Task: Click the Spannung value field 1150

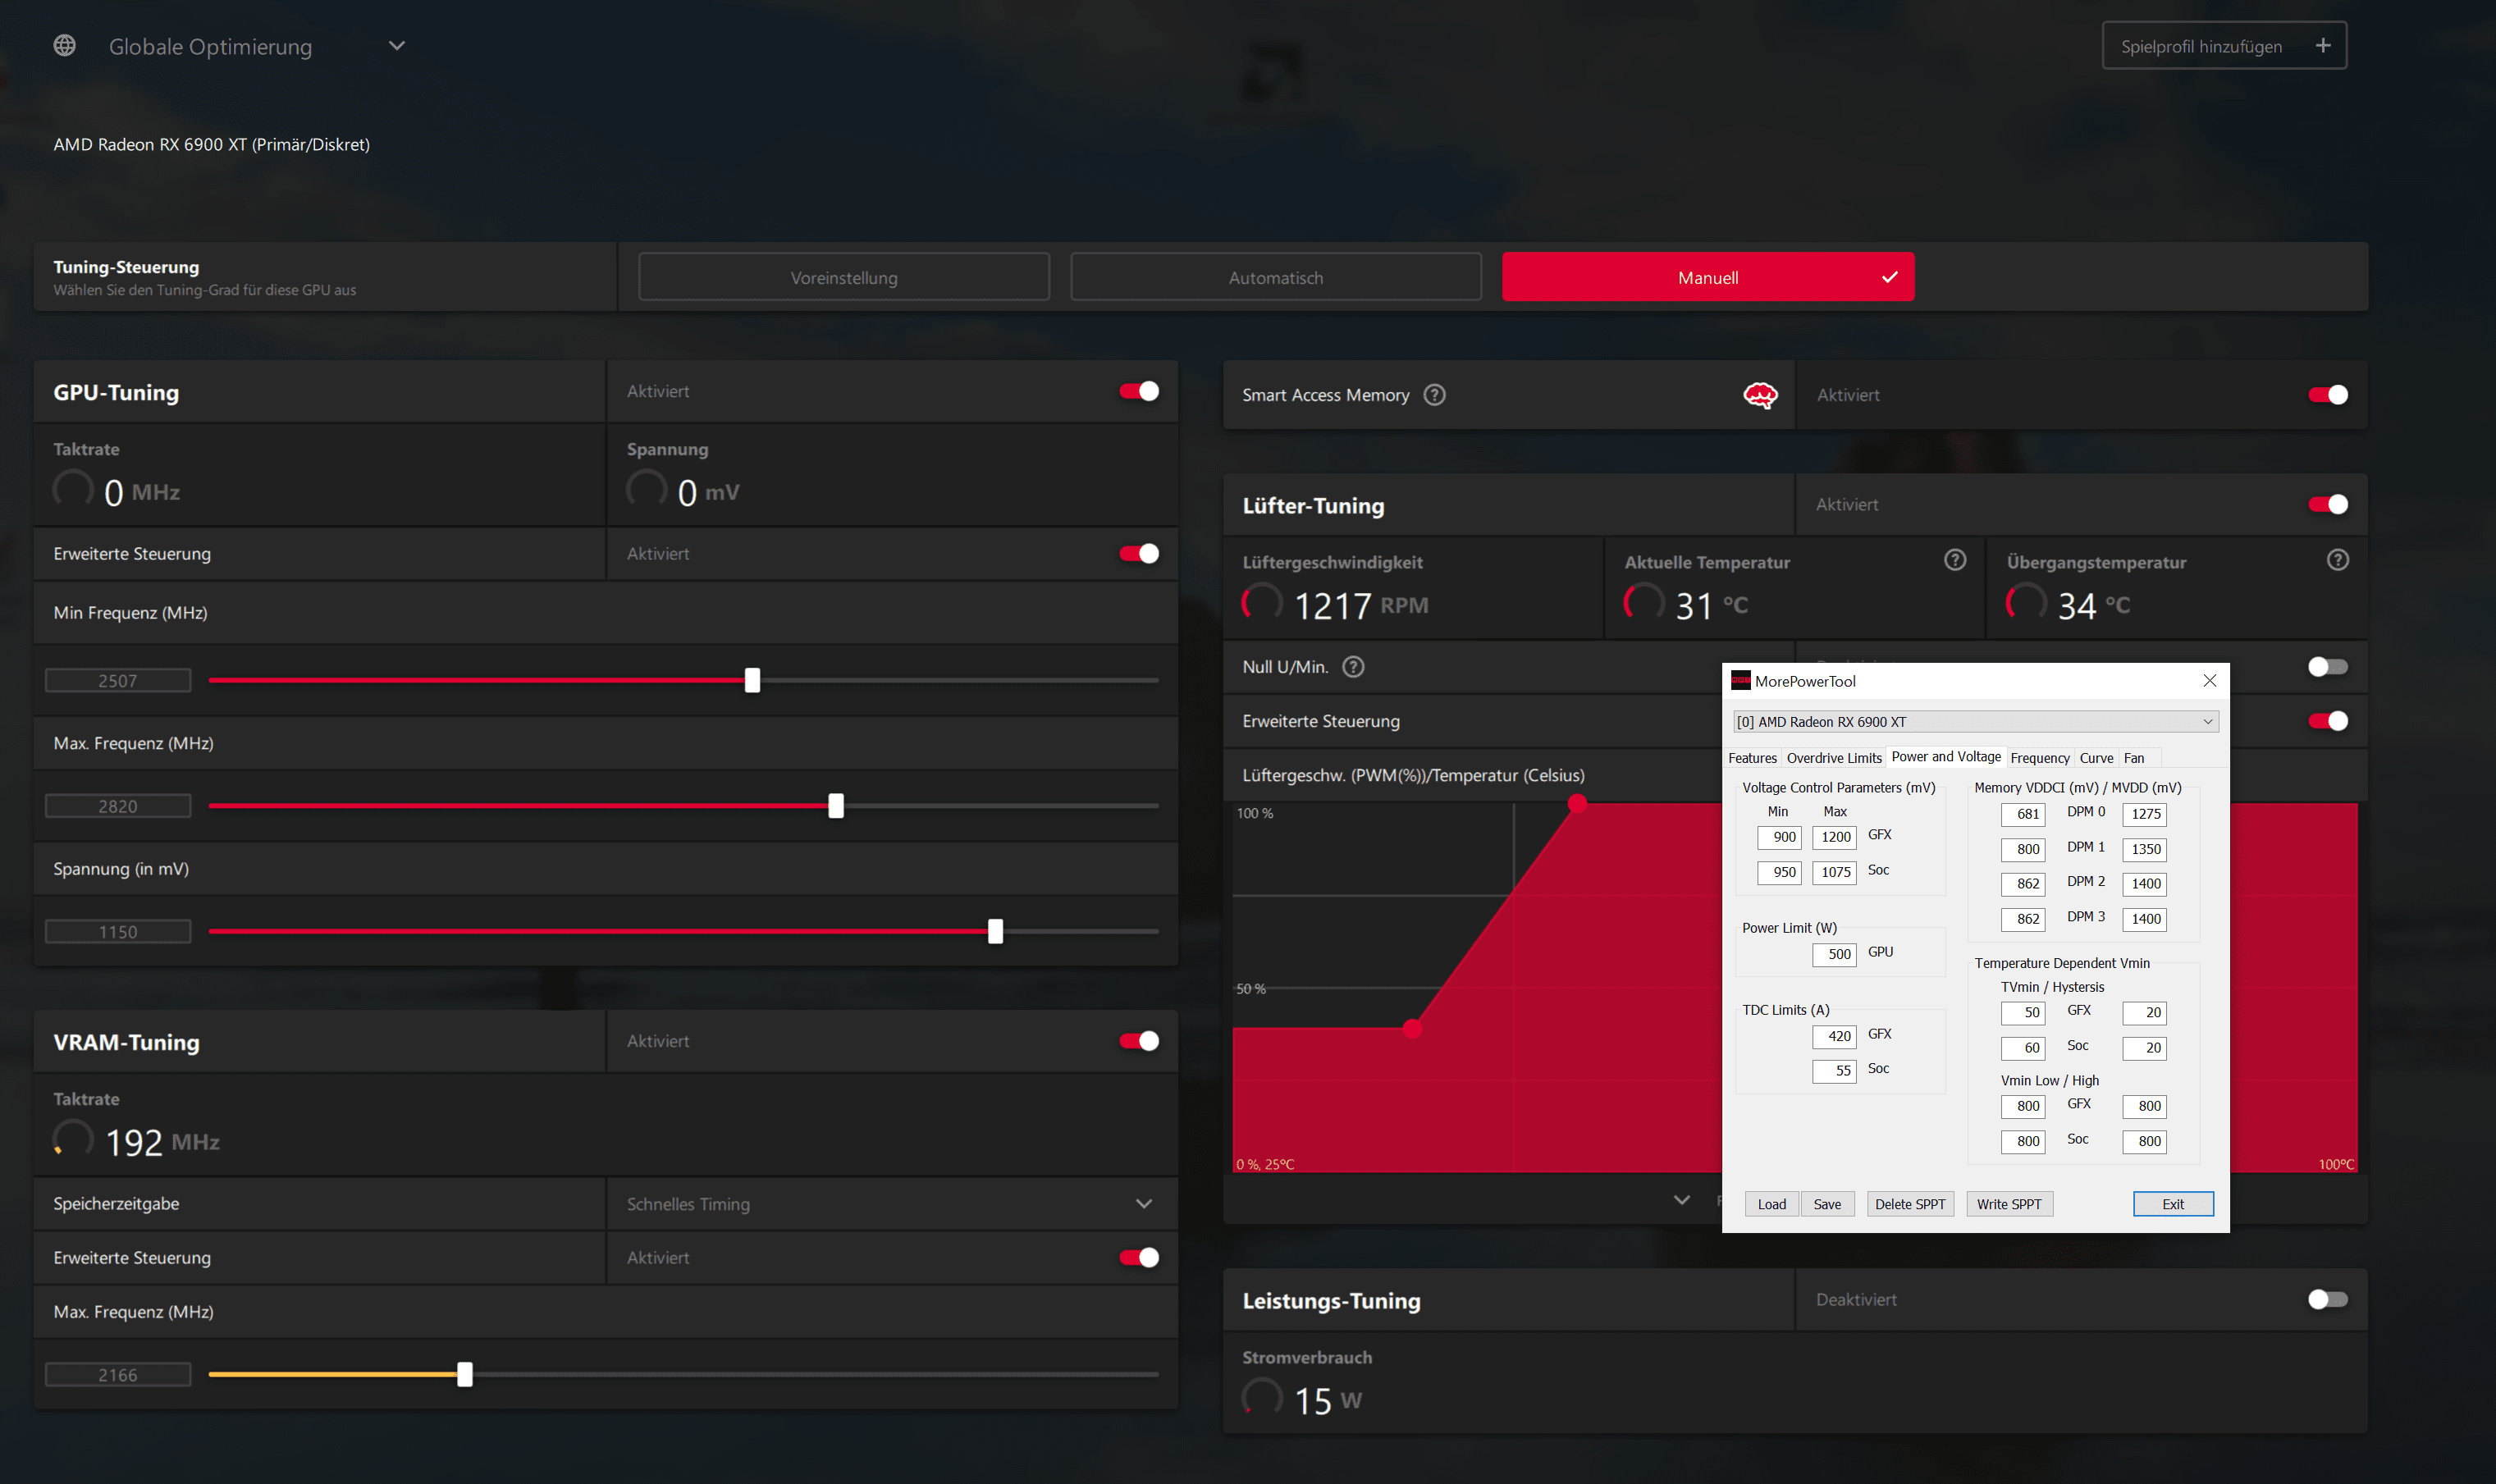Action: click(x=118, y=932)
